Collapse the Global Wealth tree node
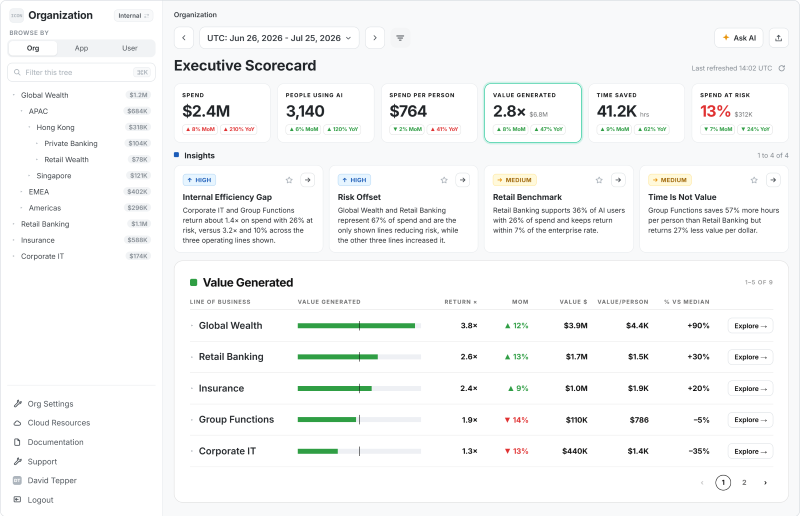The height and width of the screenshot is (516, 800). [x=13, y=95]
